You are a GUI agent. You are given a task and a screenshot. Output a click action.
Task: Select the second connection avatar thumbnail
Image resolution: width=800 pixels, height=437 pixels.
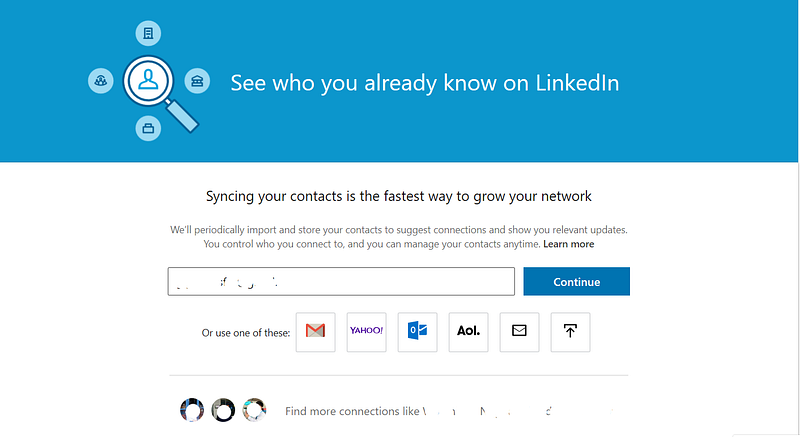point(223,410)
